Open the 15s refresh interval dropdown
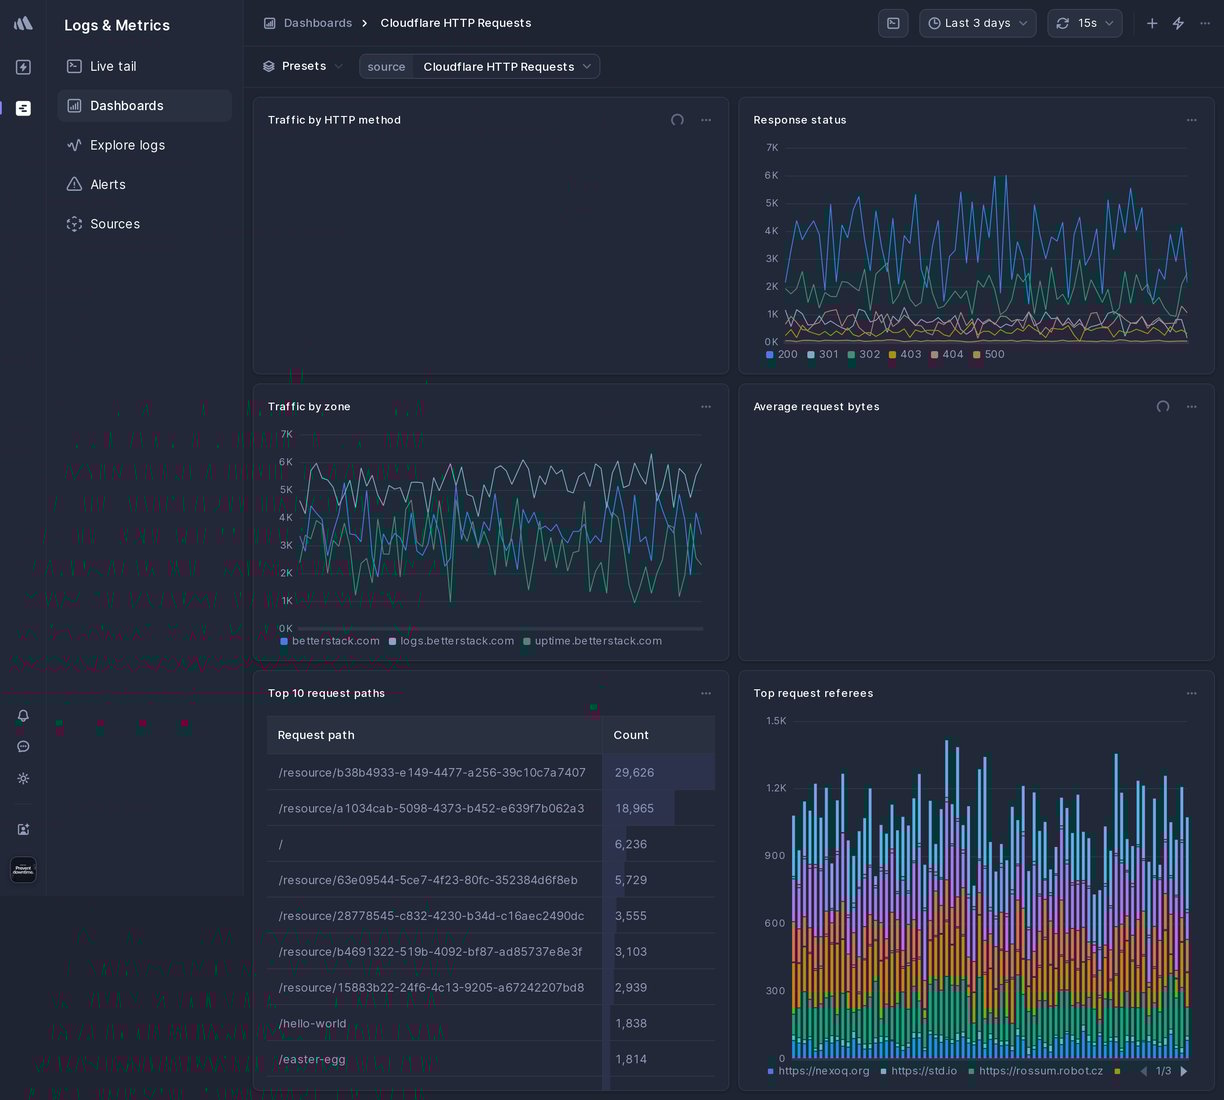This screenshot has height=1100, width=1224. coord(1084,23)
